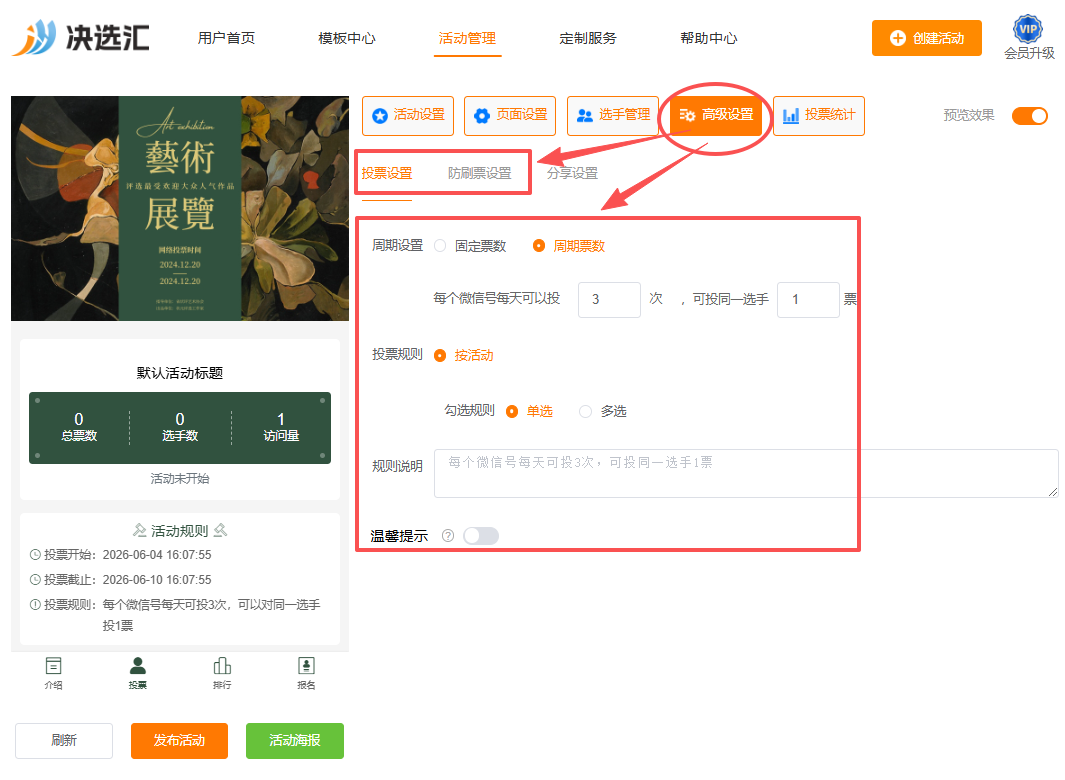The image size is (1065, 780).
Task: Click the clock icon beside 投票开始
Action: pos(35,554)
